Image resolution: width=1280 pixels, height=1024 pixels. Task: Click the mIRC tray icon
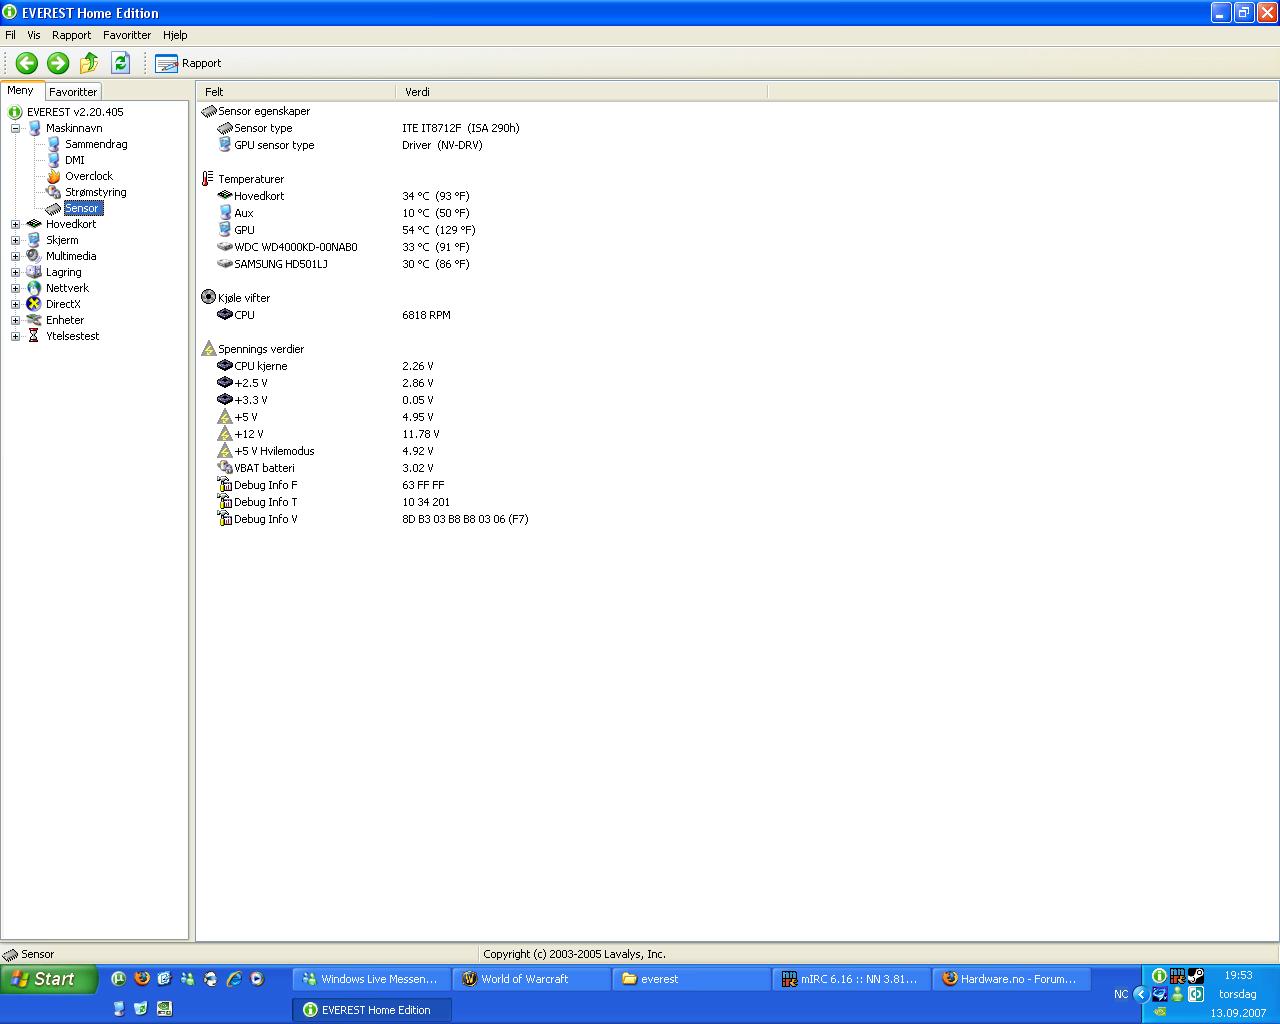click(1177, 976)
